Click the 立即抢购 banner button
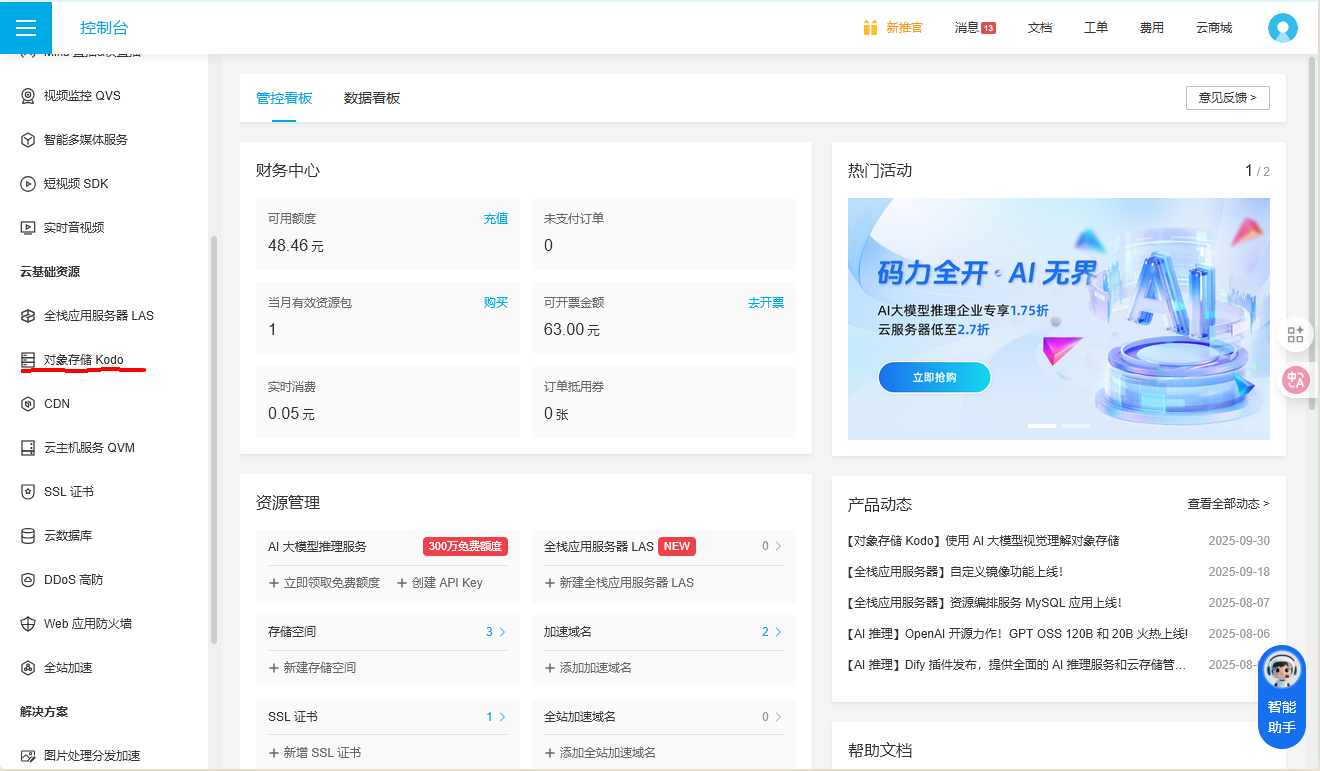This screenshot has width=1320, height=771. tap(934, 378)
